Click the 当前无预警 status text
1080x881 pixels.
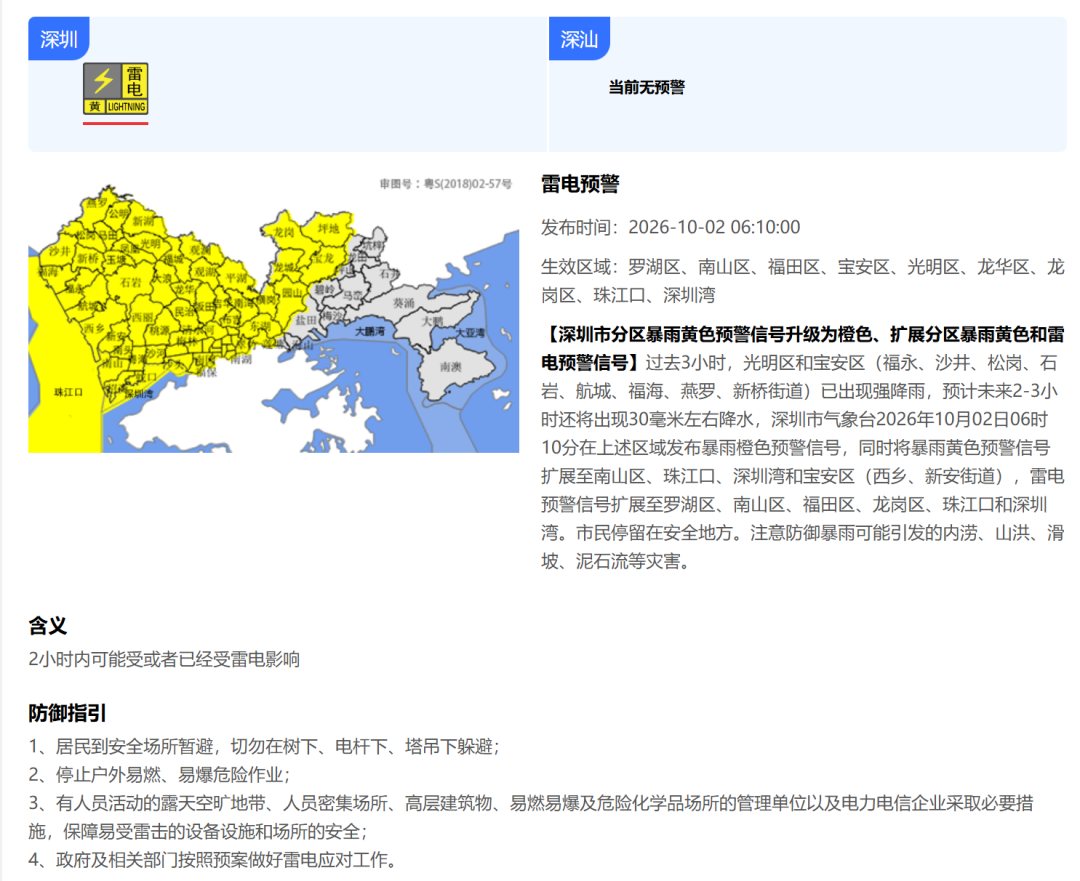647,87
